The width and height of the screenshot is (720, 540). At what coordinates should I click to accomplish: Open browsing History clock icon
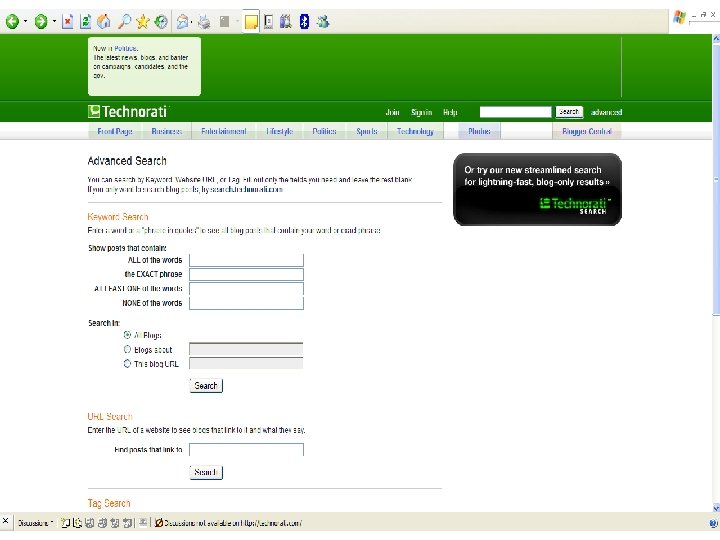point(161,21)
